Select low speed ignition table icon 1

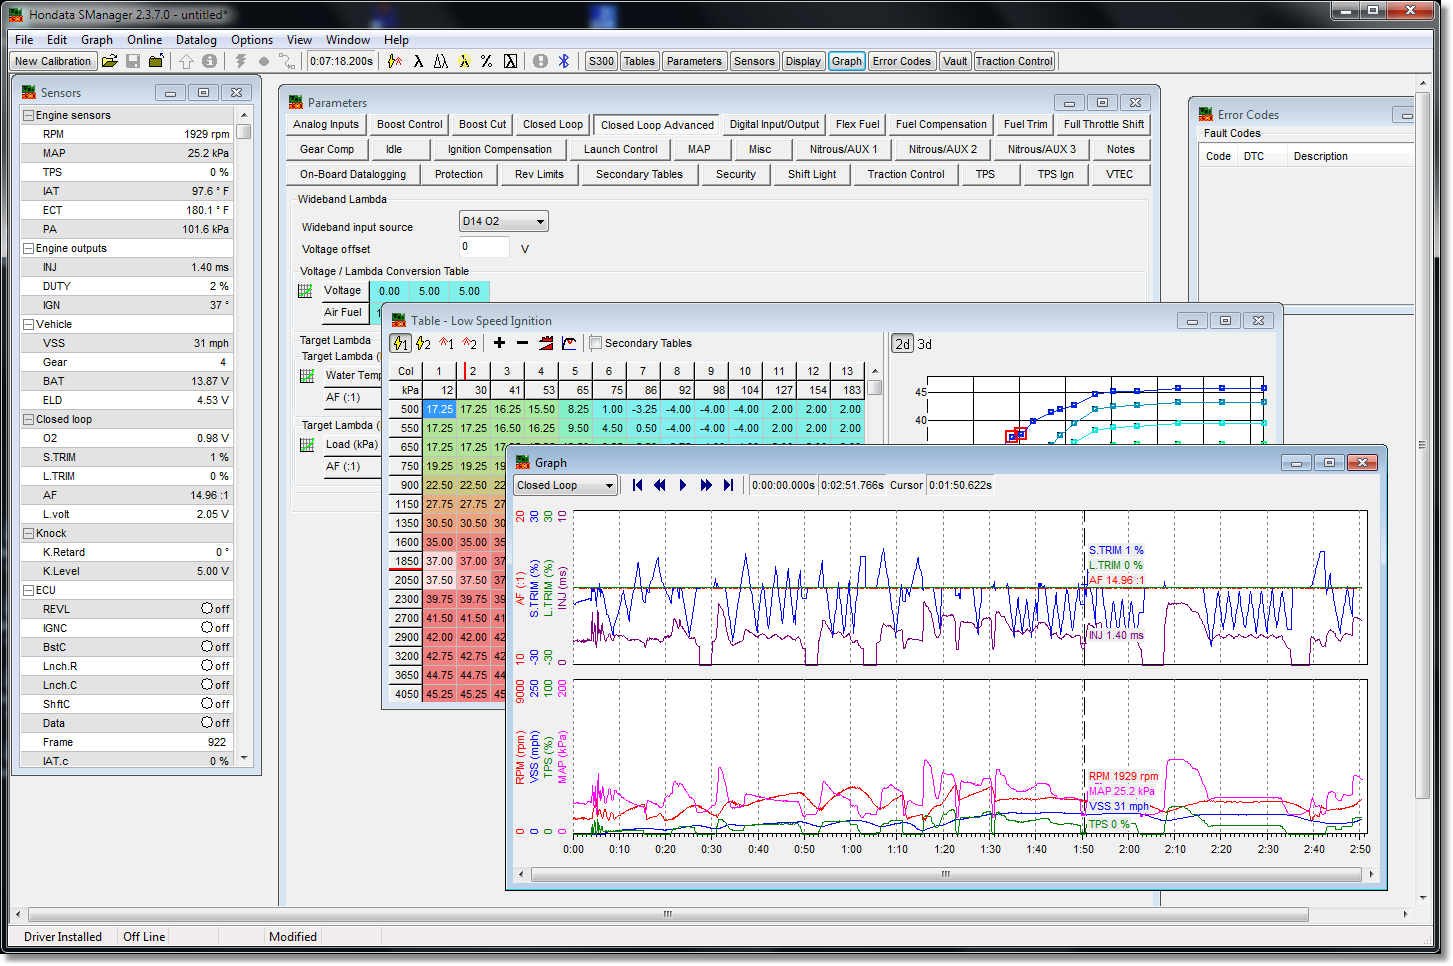point(400,343)
